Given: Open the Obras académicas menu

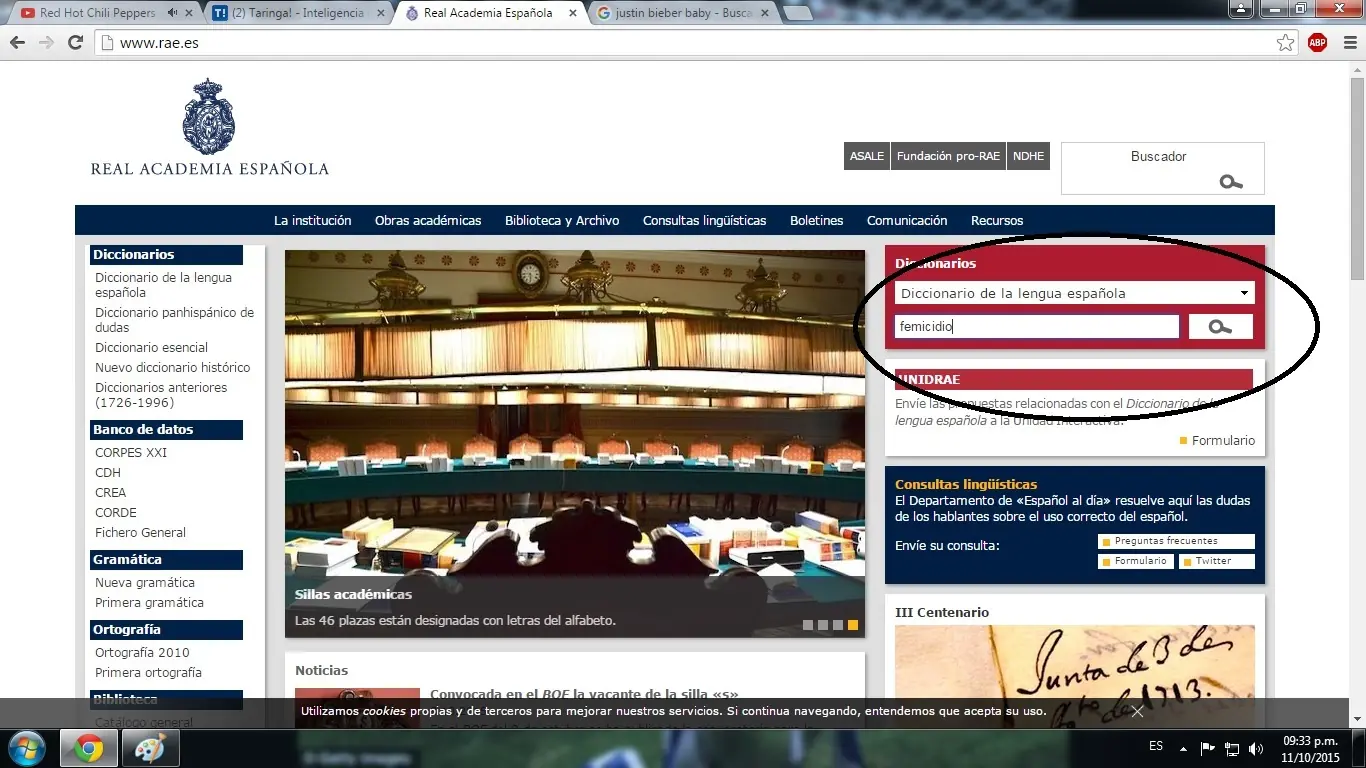Looking at the screenshot, I should 428,221.
